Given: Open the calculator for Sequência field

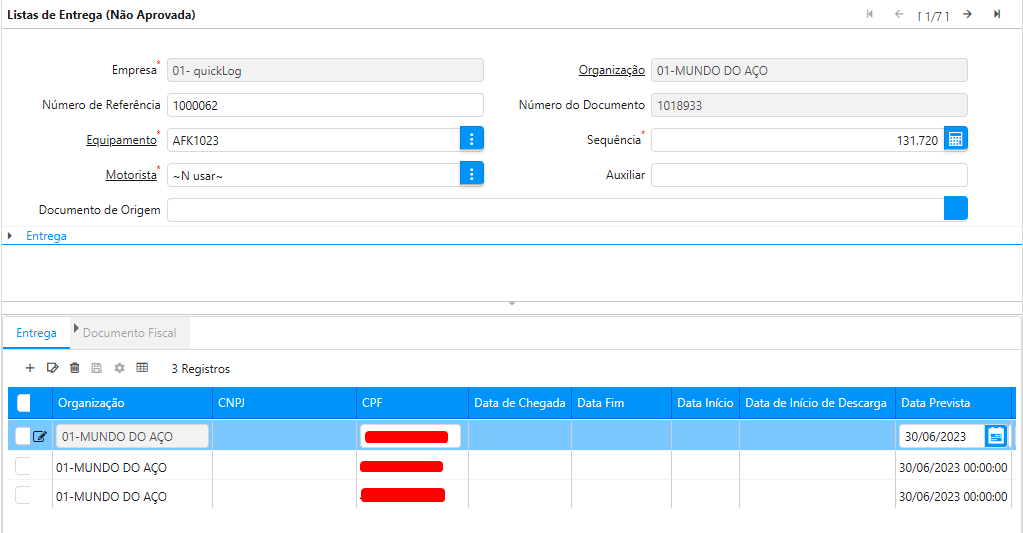Looking at the screenshot, I should pos(955,140).
